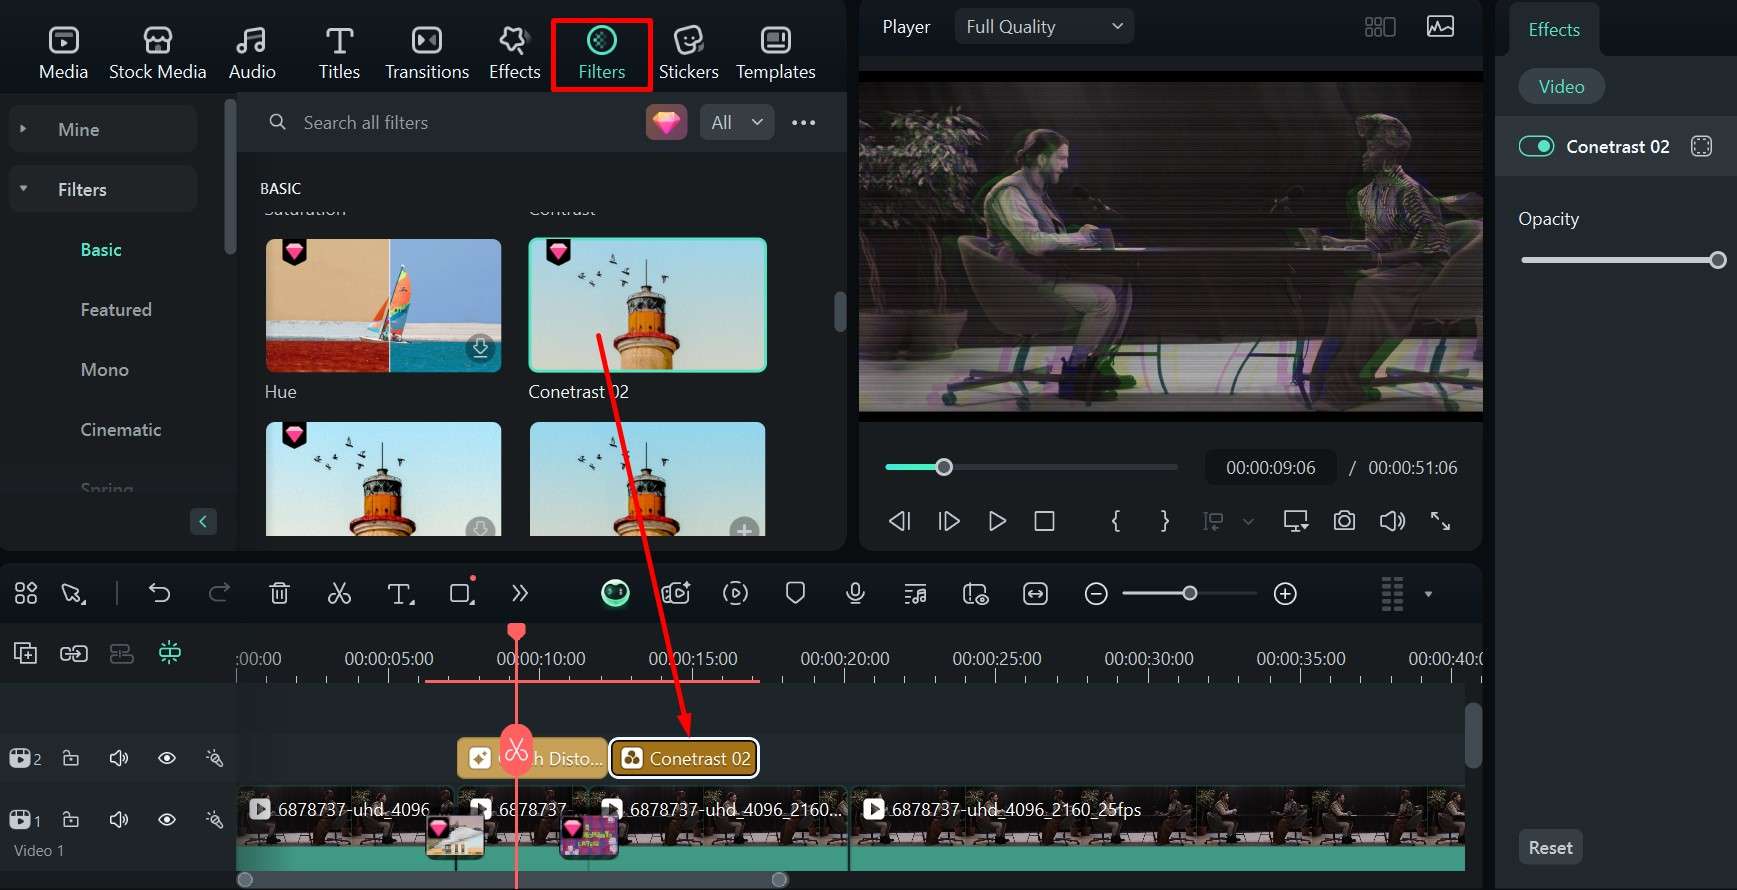Screen dimensions: 1737x890
Task: Open the Stickers tab
Action: 688,53
